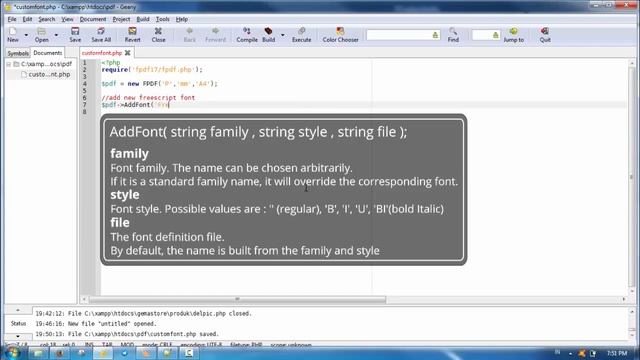The height and width of the screenshot is (360, 640).
Task: Click the message panel tabs up arrow
Action: (18, 311)
